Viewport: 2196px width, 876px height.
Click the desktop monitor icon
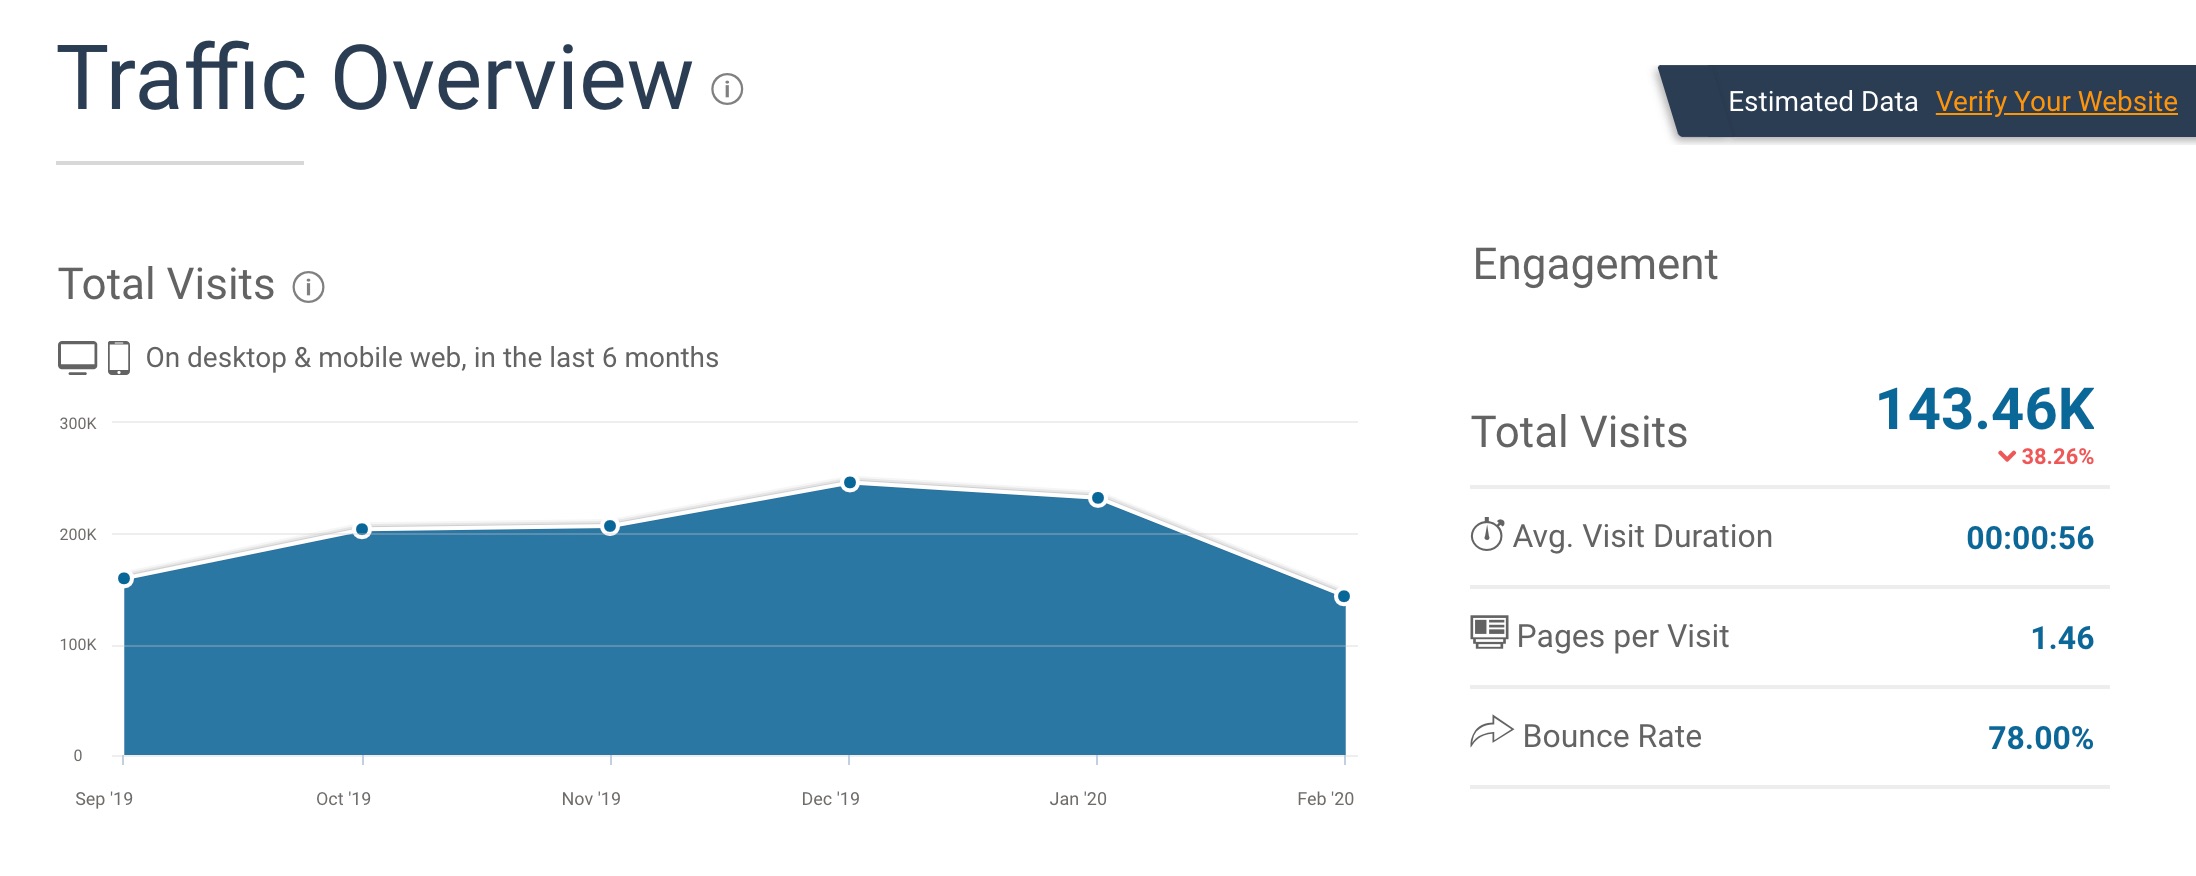tap(78, 358)
